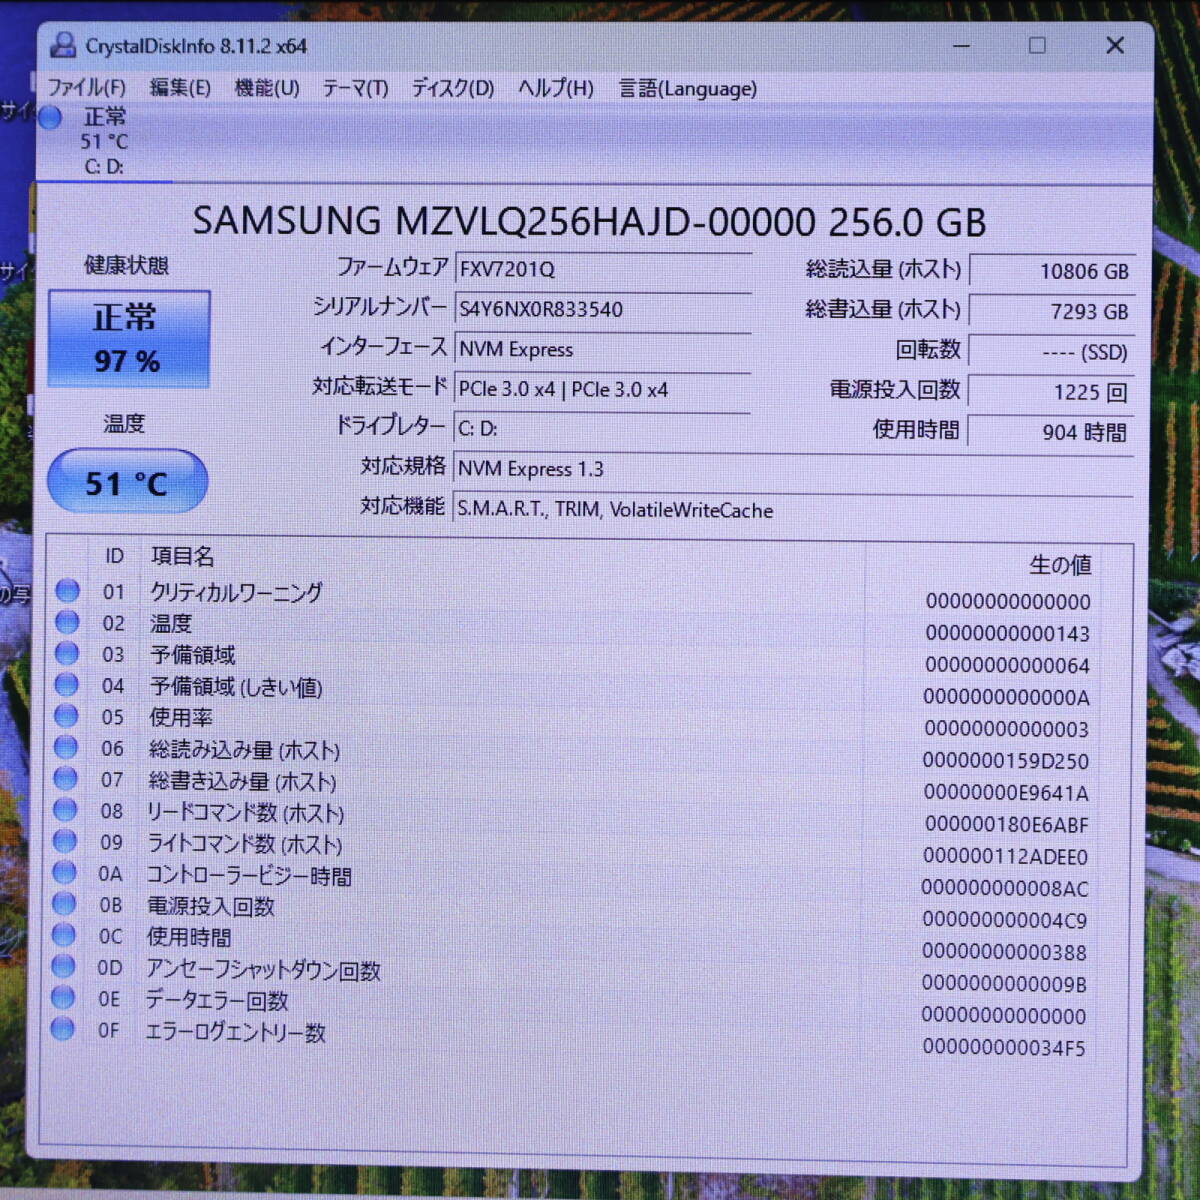Click total host writes value 7293 GB

point(1052,311)
